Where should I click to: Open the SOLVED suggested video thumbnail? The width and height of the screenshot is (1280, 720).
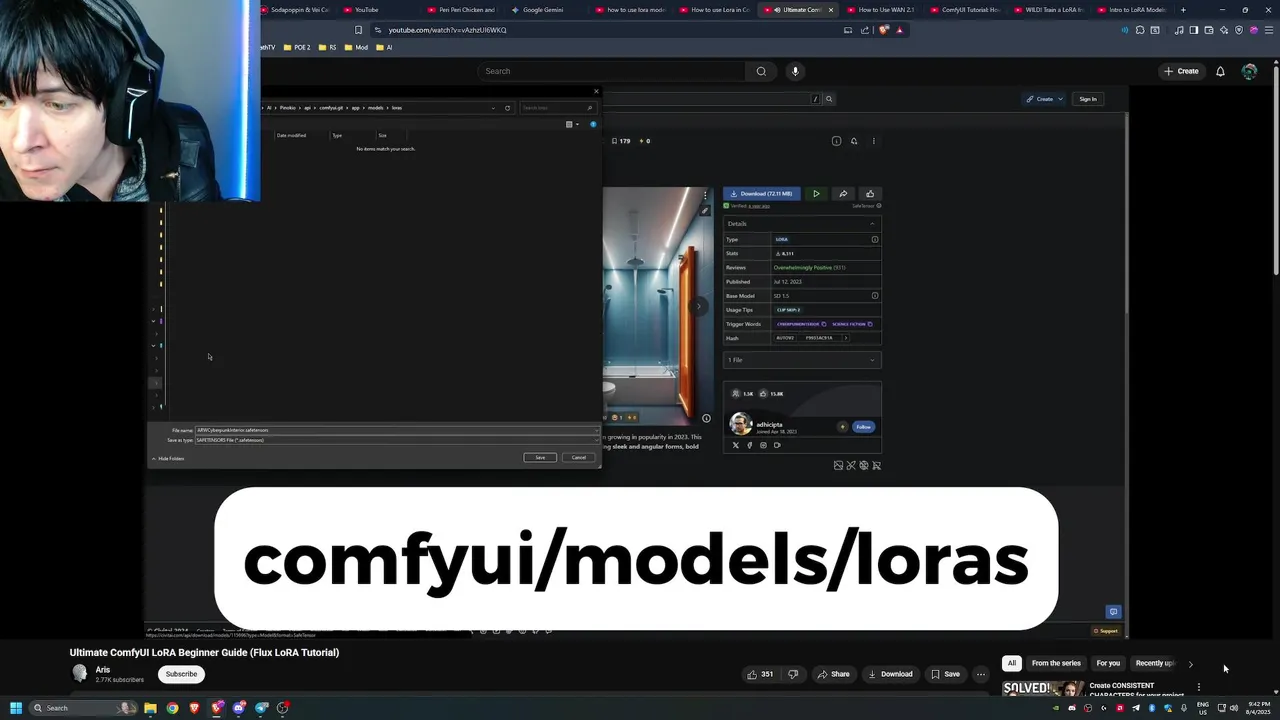[1043, 689]
